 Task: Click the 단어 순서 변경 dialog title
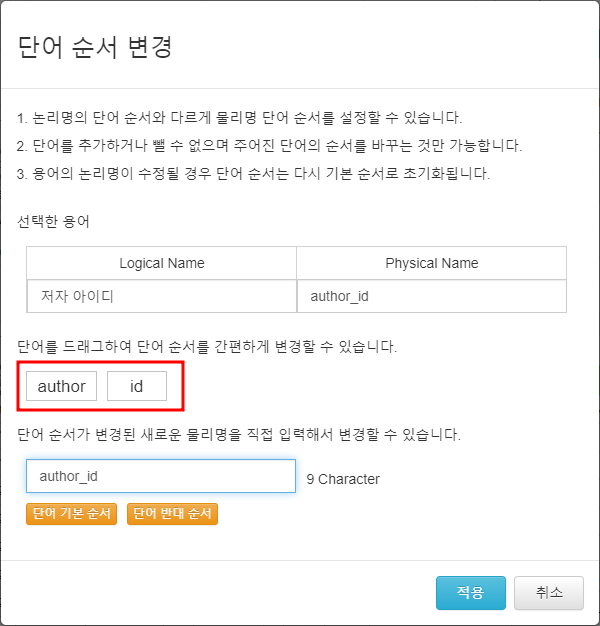pyautogui.click(x=94, y=47)
